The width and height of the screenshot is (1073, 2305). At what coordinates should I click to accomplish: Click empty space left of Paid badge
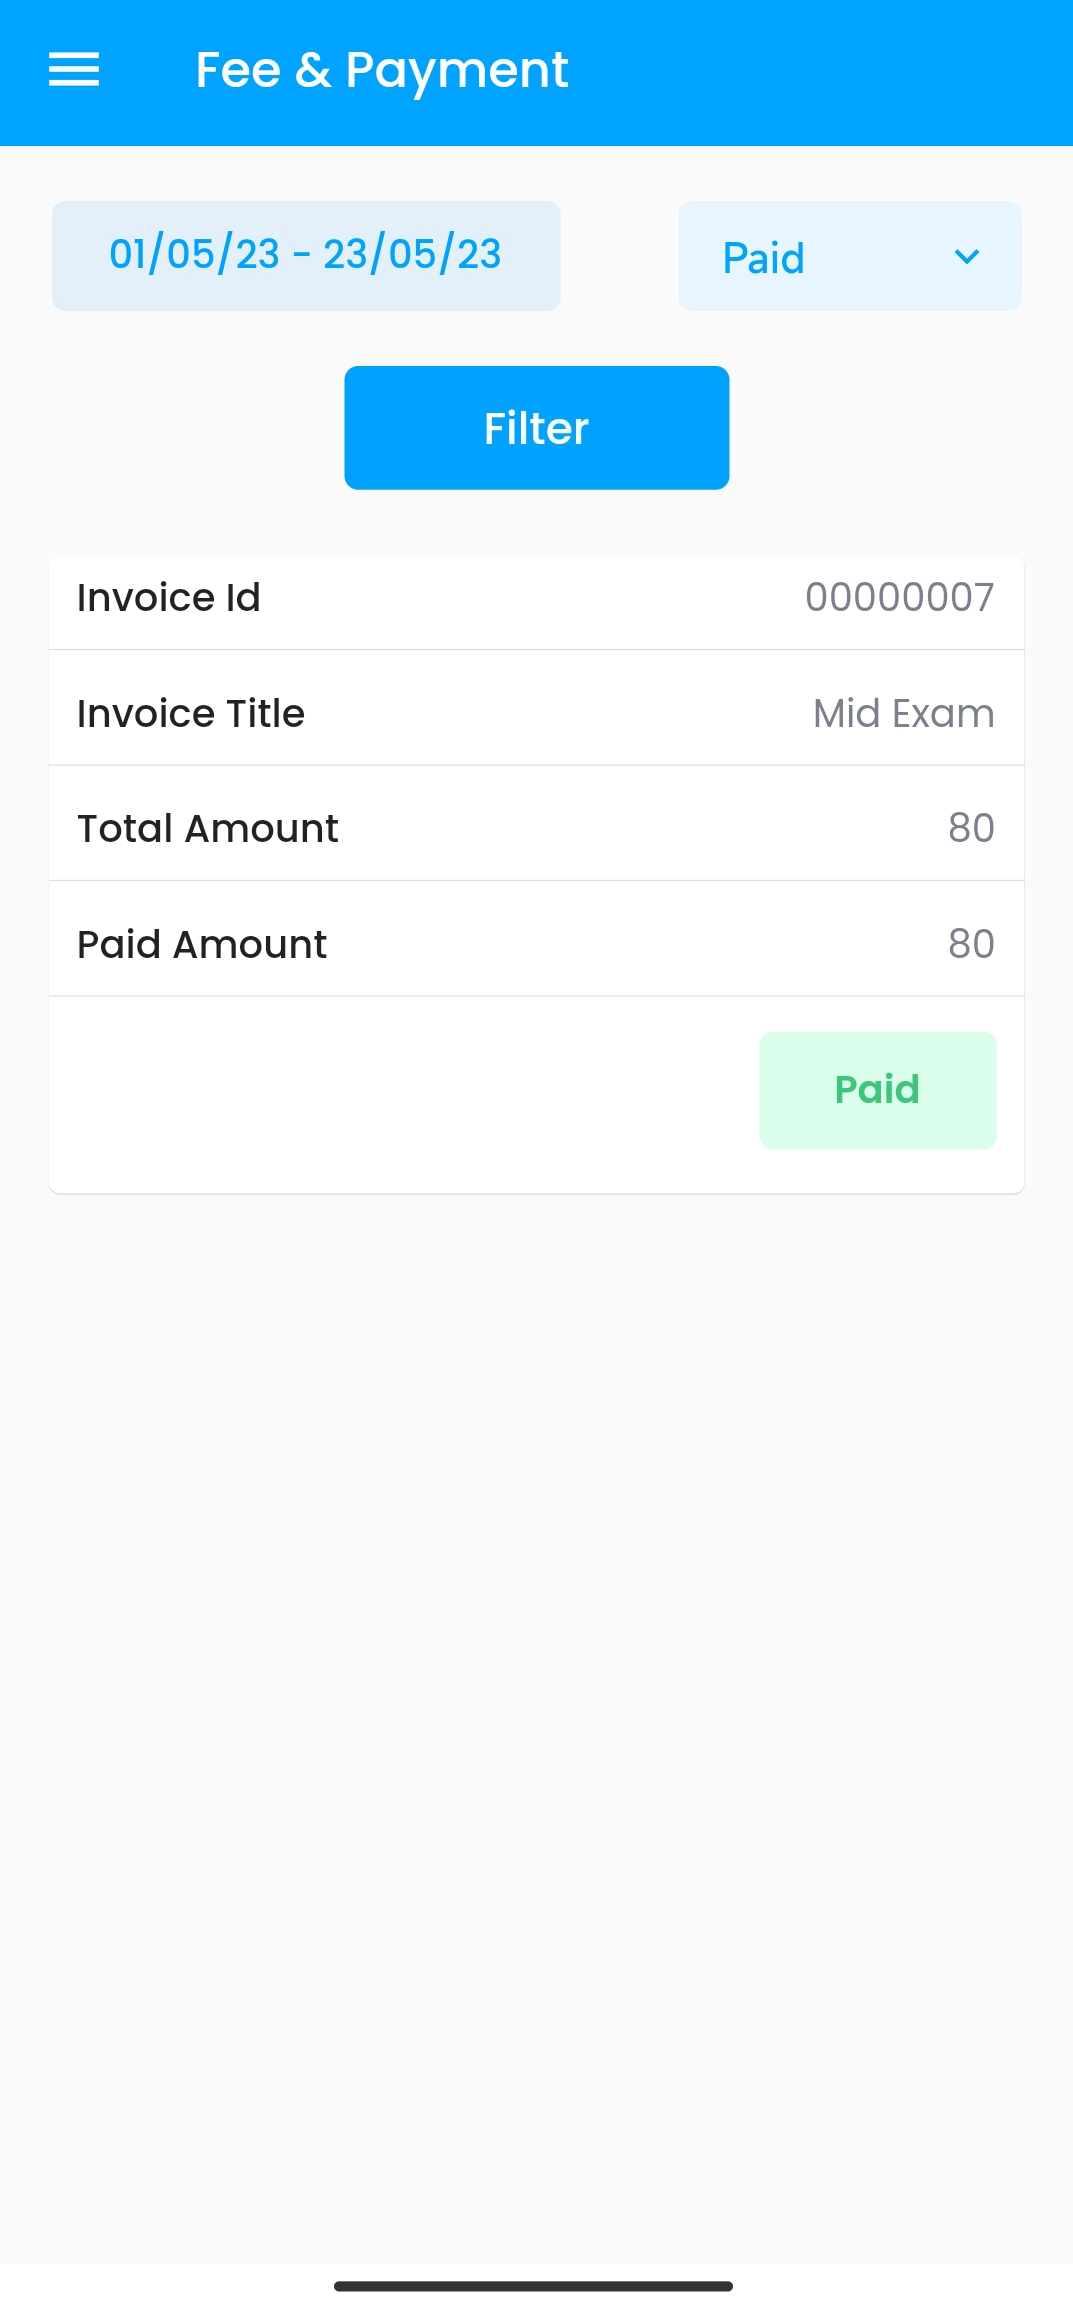click(400, 1092)
